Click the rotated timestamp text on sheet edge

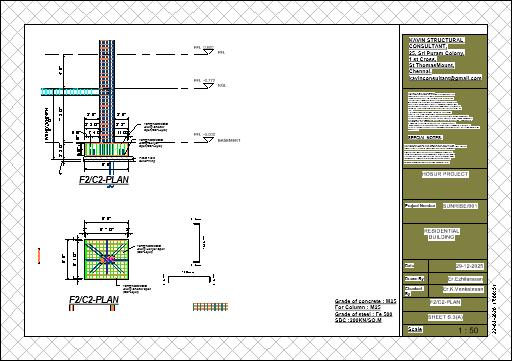495,308
